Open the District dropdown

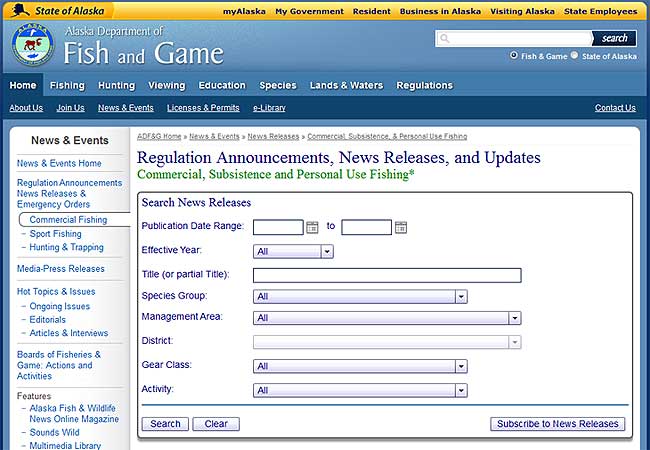pyautogui.click(x=387, y=342)
